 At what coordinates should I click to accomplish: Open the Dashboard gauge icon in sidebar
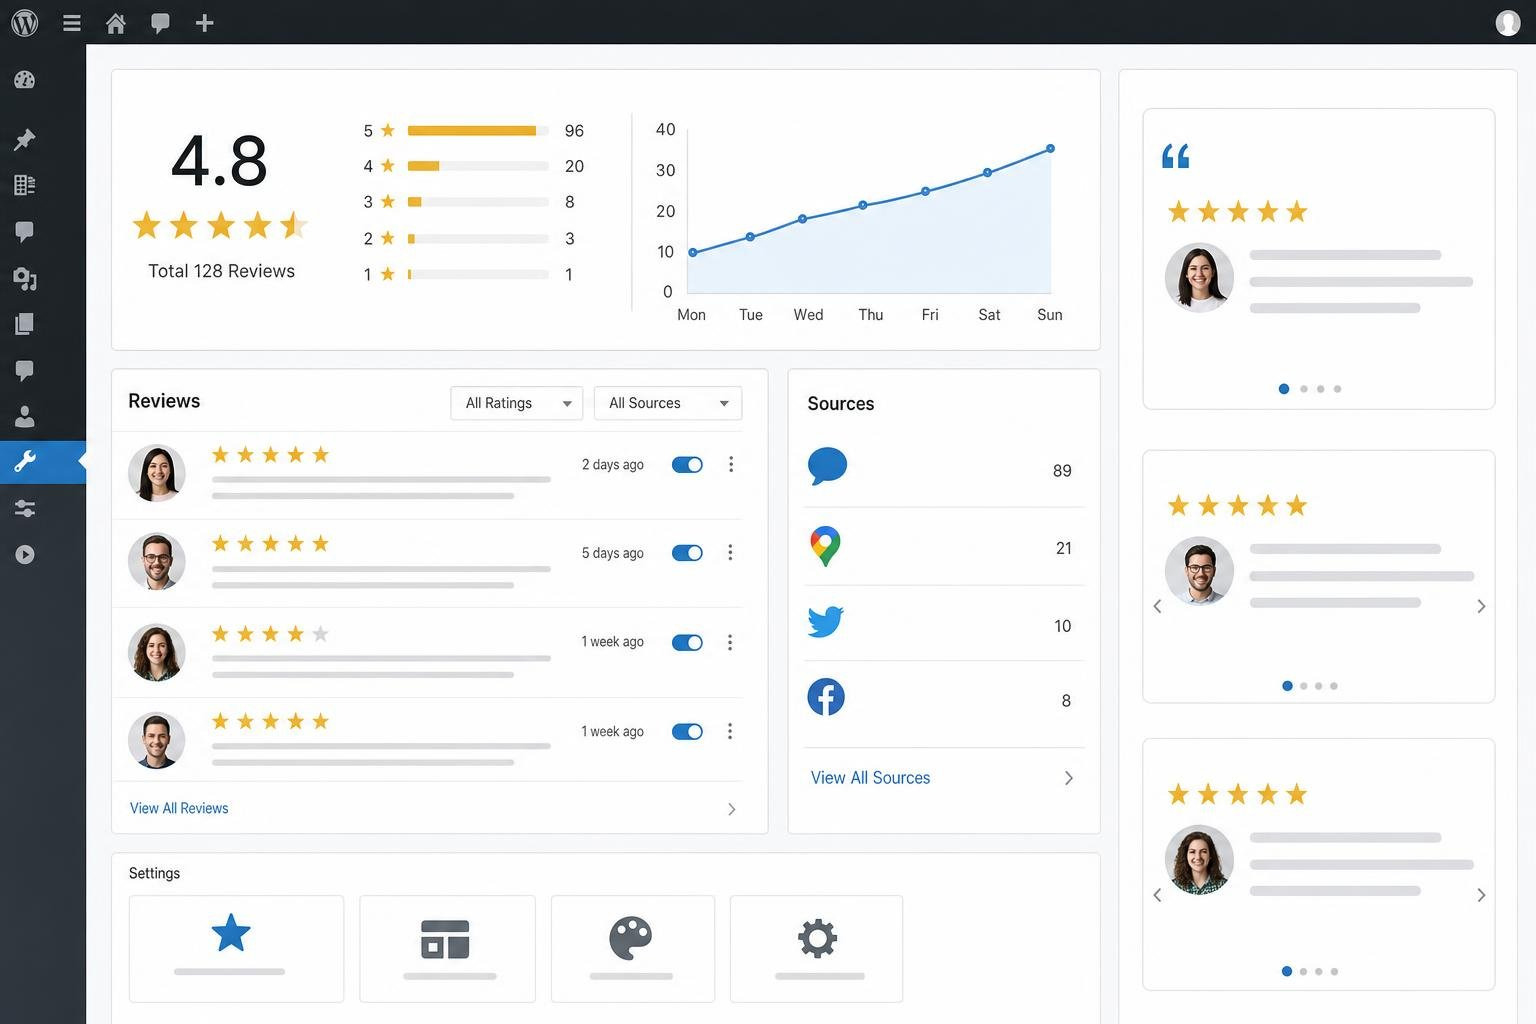click(25, 80)
